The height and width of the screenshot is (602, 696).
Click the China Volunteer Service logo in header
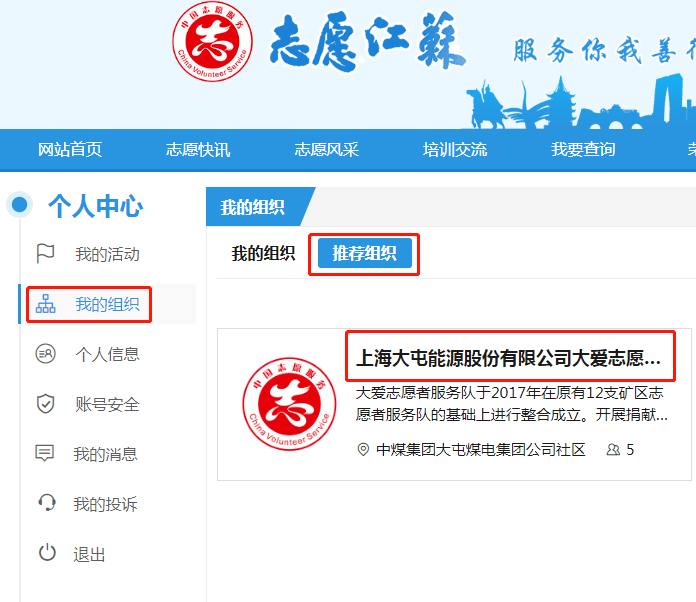213,41
